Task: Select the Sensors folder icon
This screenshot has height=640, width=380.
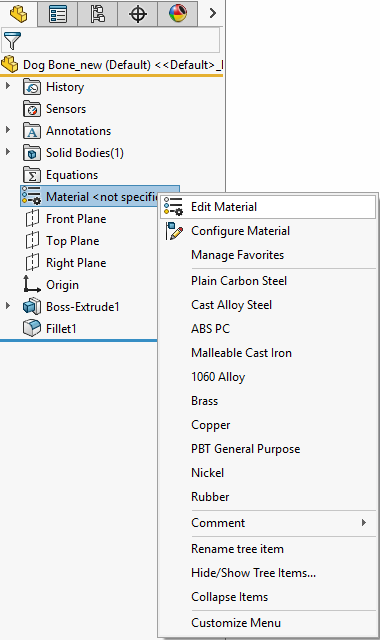Action: pyautogui.click(x=31, y=109)
